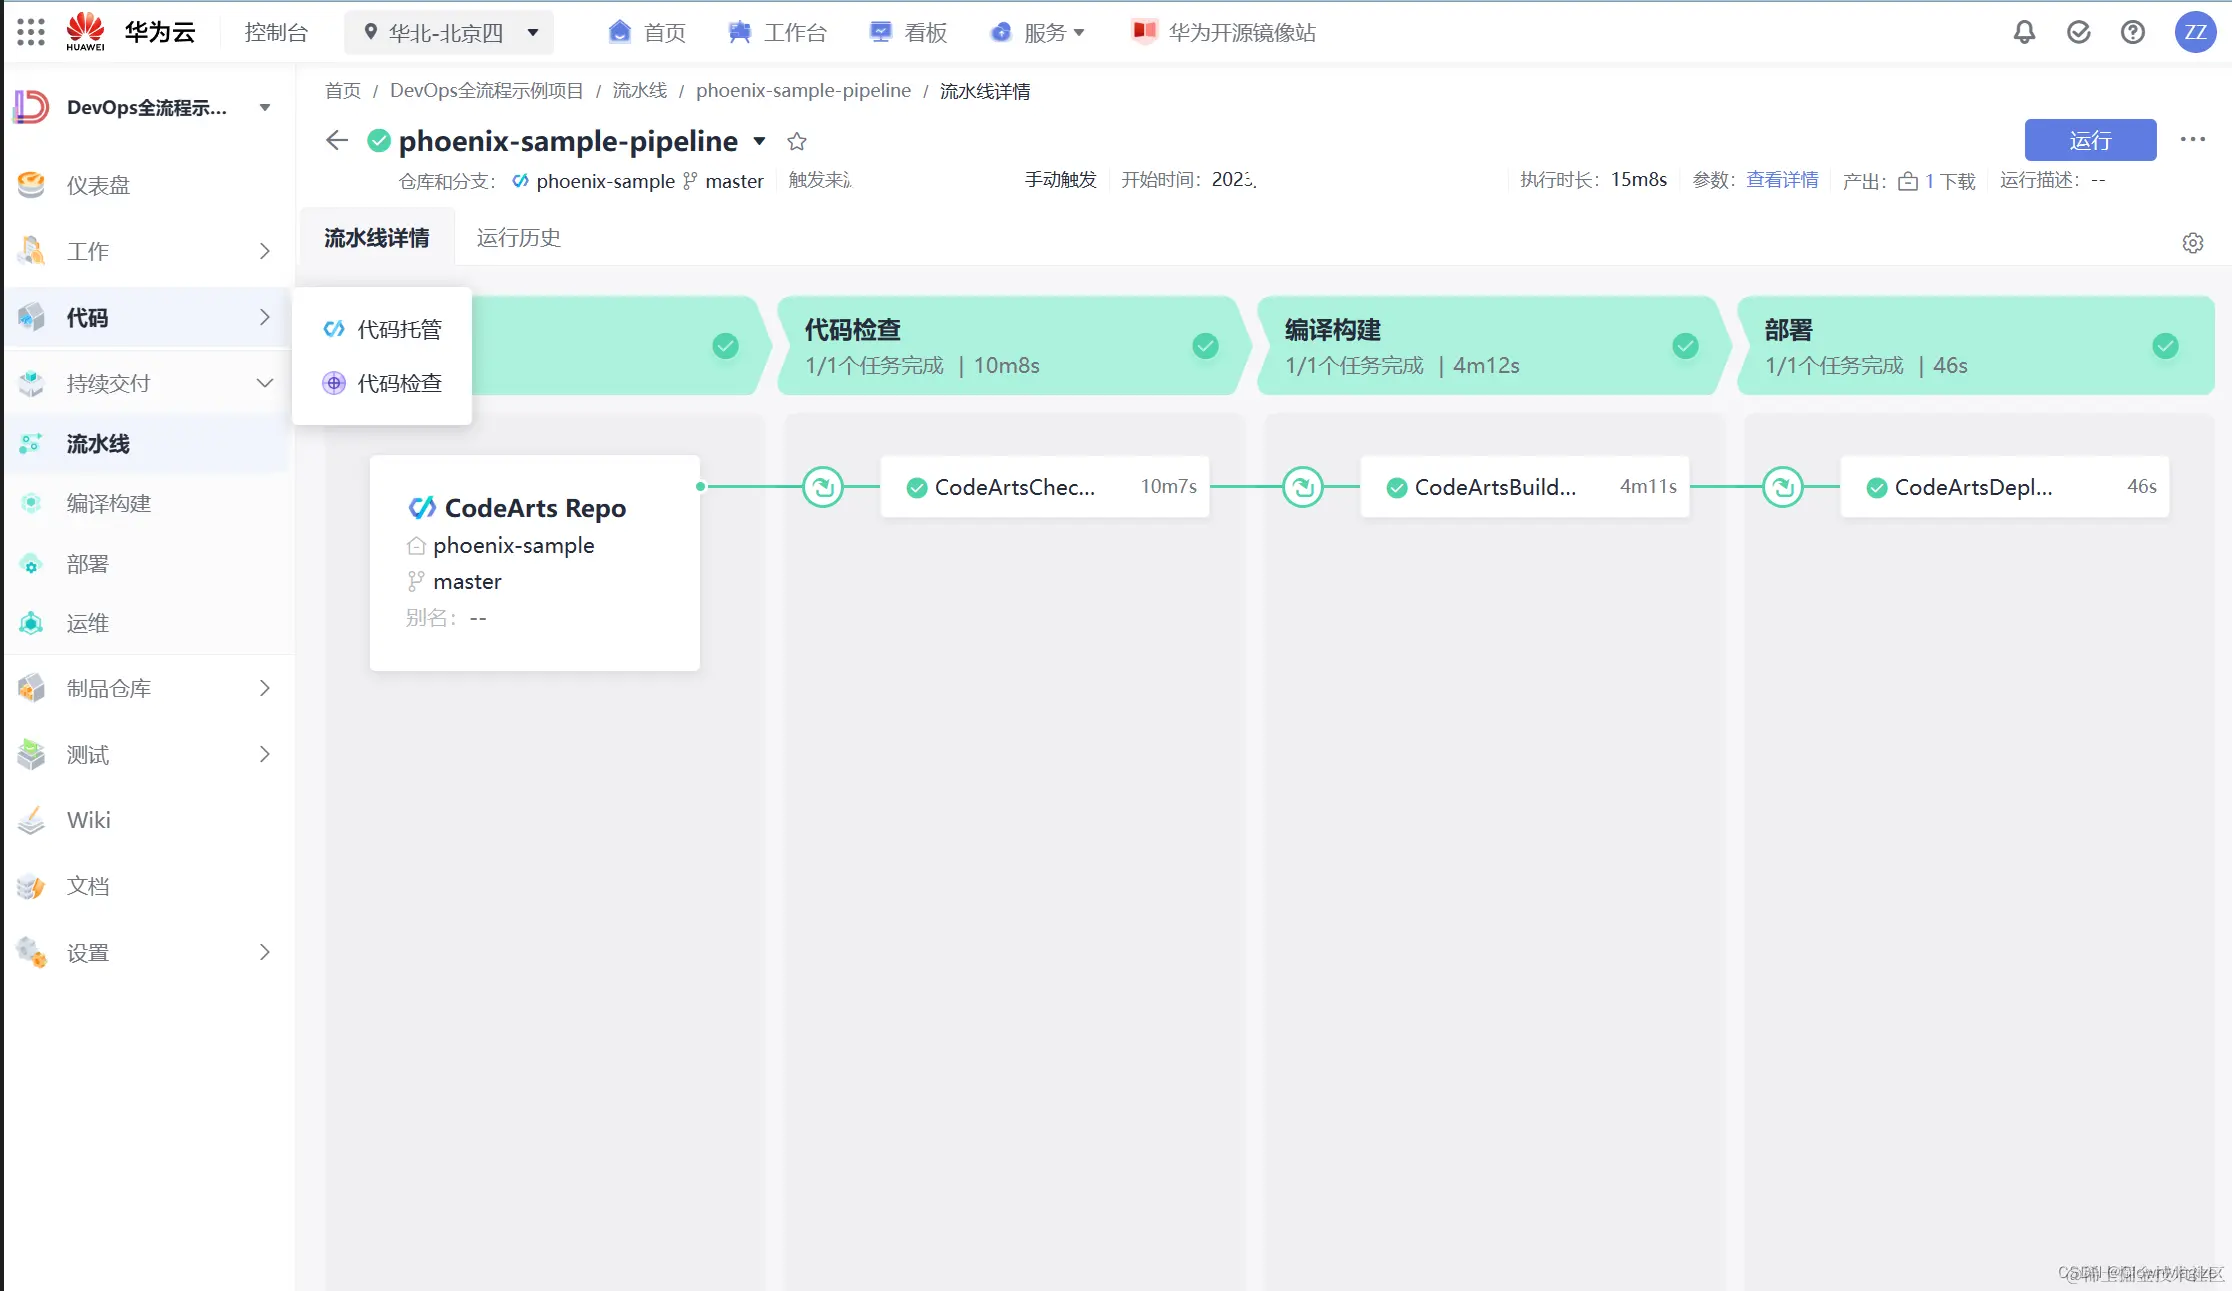The height and width of the screenshot is (1291, 2232).
Task: Select 代码托管 from the flyout menu
Action: 398,329
